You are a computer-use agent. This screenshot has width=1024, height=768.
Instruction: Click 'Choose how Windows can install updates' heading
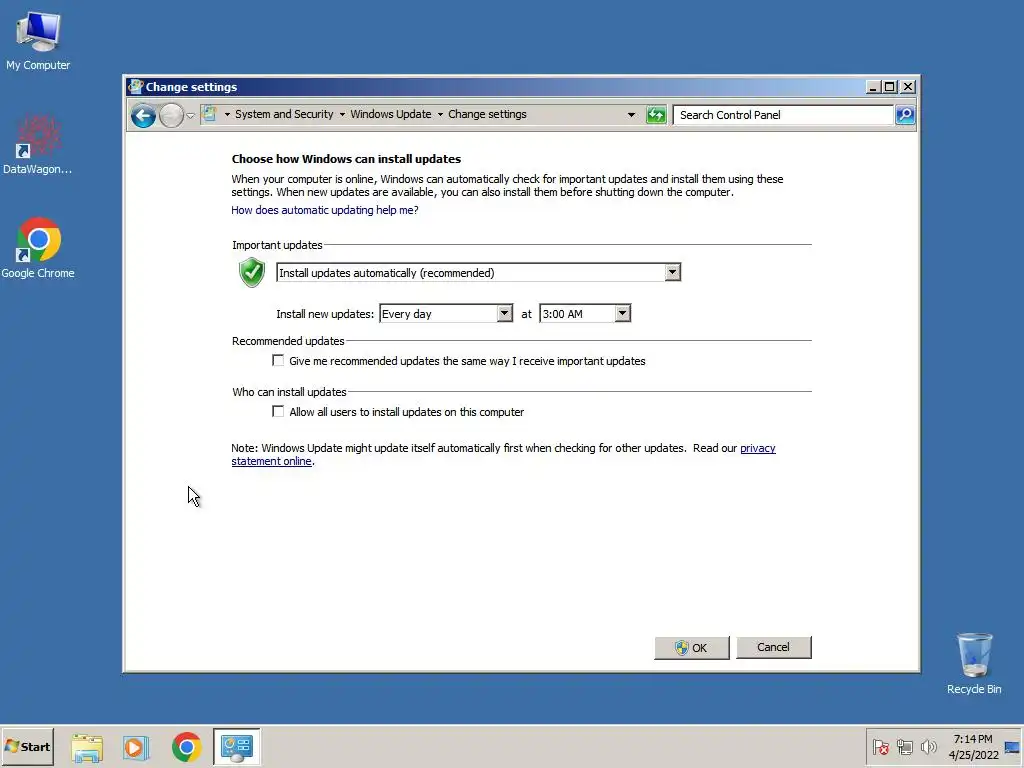click(x=346, y=159)
